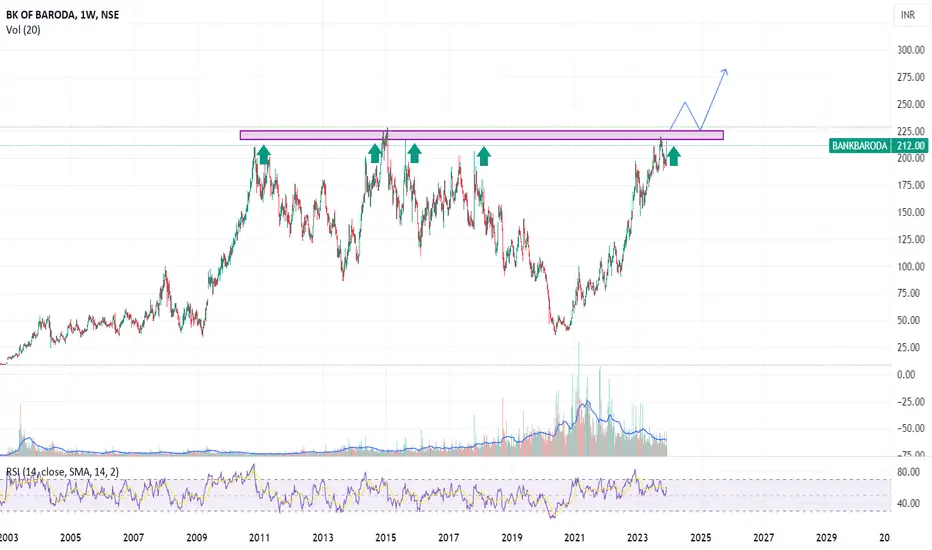Image resolution: width=932 pixels, height=550 pixels.
Task: Click the 2023 time axis label
Action: 638,538
